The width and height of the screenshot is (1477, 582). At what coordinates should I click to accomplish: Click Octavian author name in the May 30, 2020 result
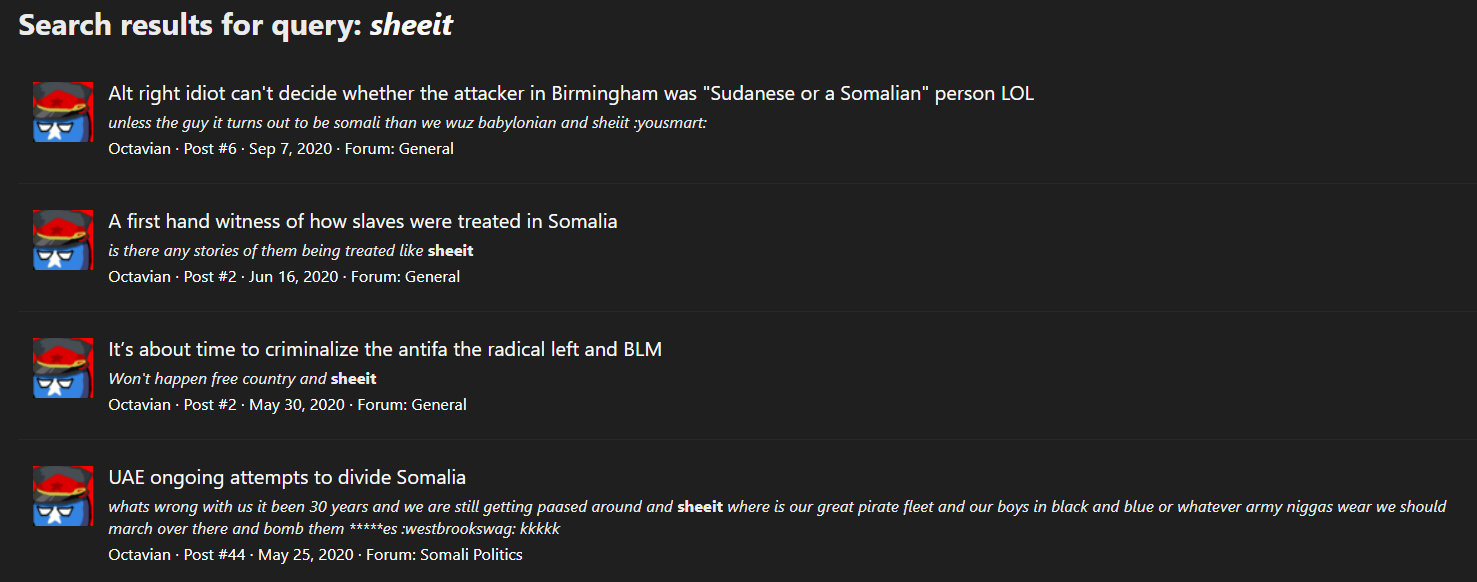[x=140, y=405]
